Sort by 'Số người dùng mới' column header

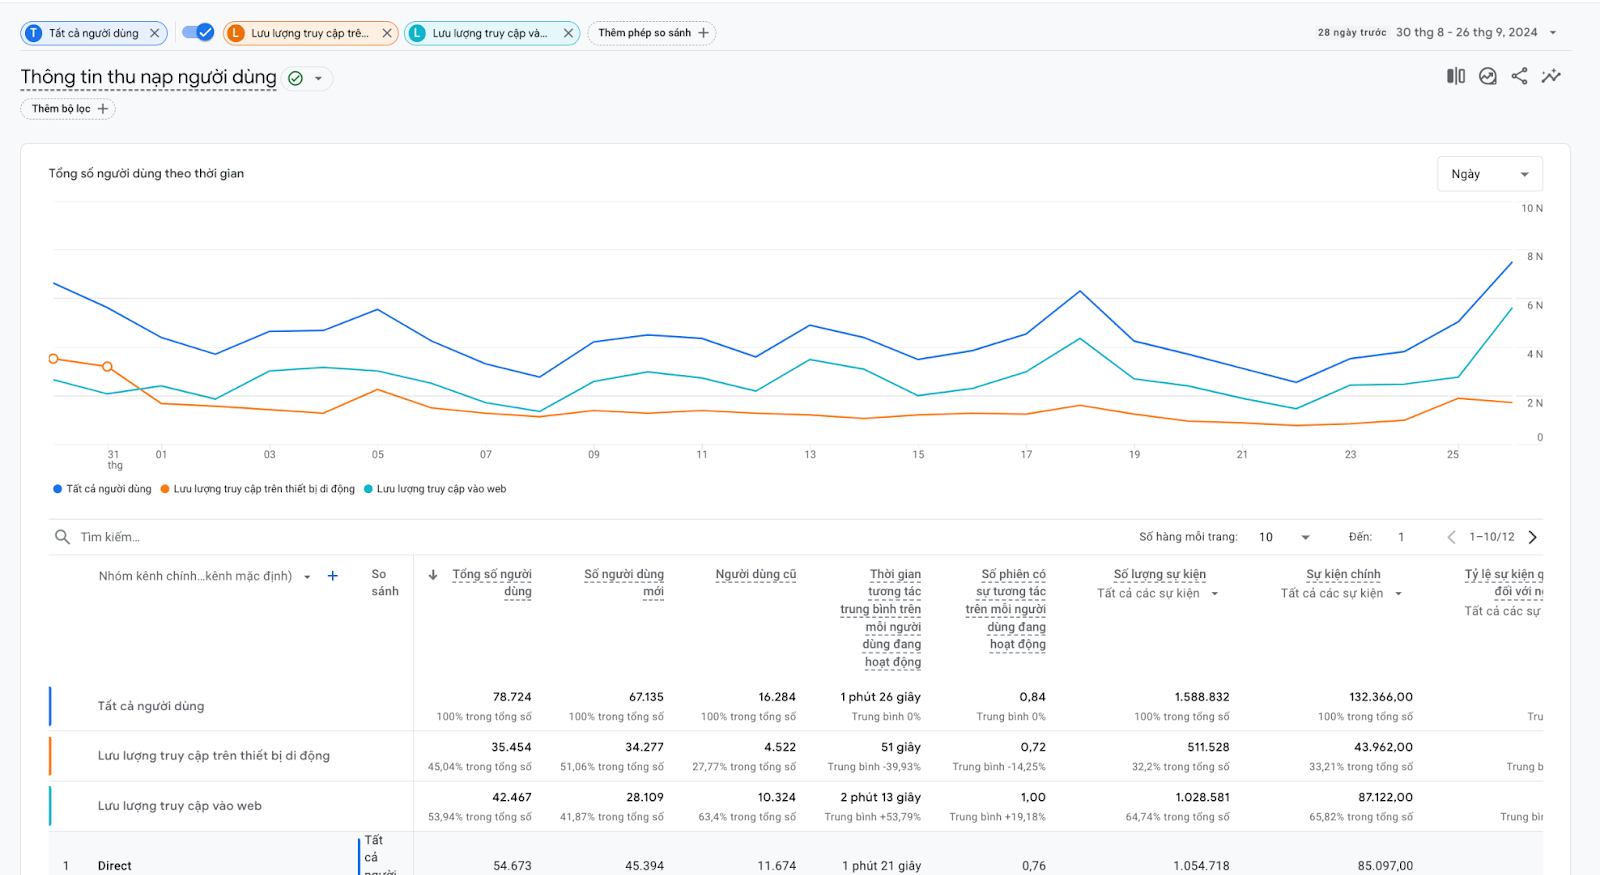pos(624,583)
